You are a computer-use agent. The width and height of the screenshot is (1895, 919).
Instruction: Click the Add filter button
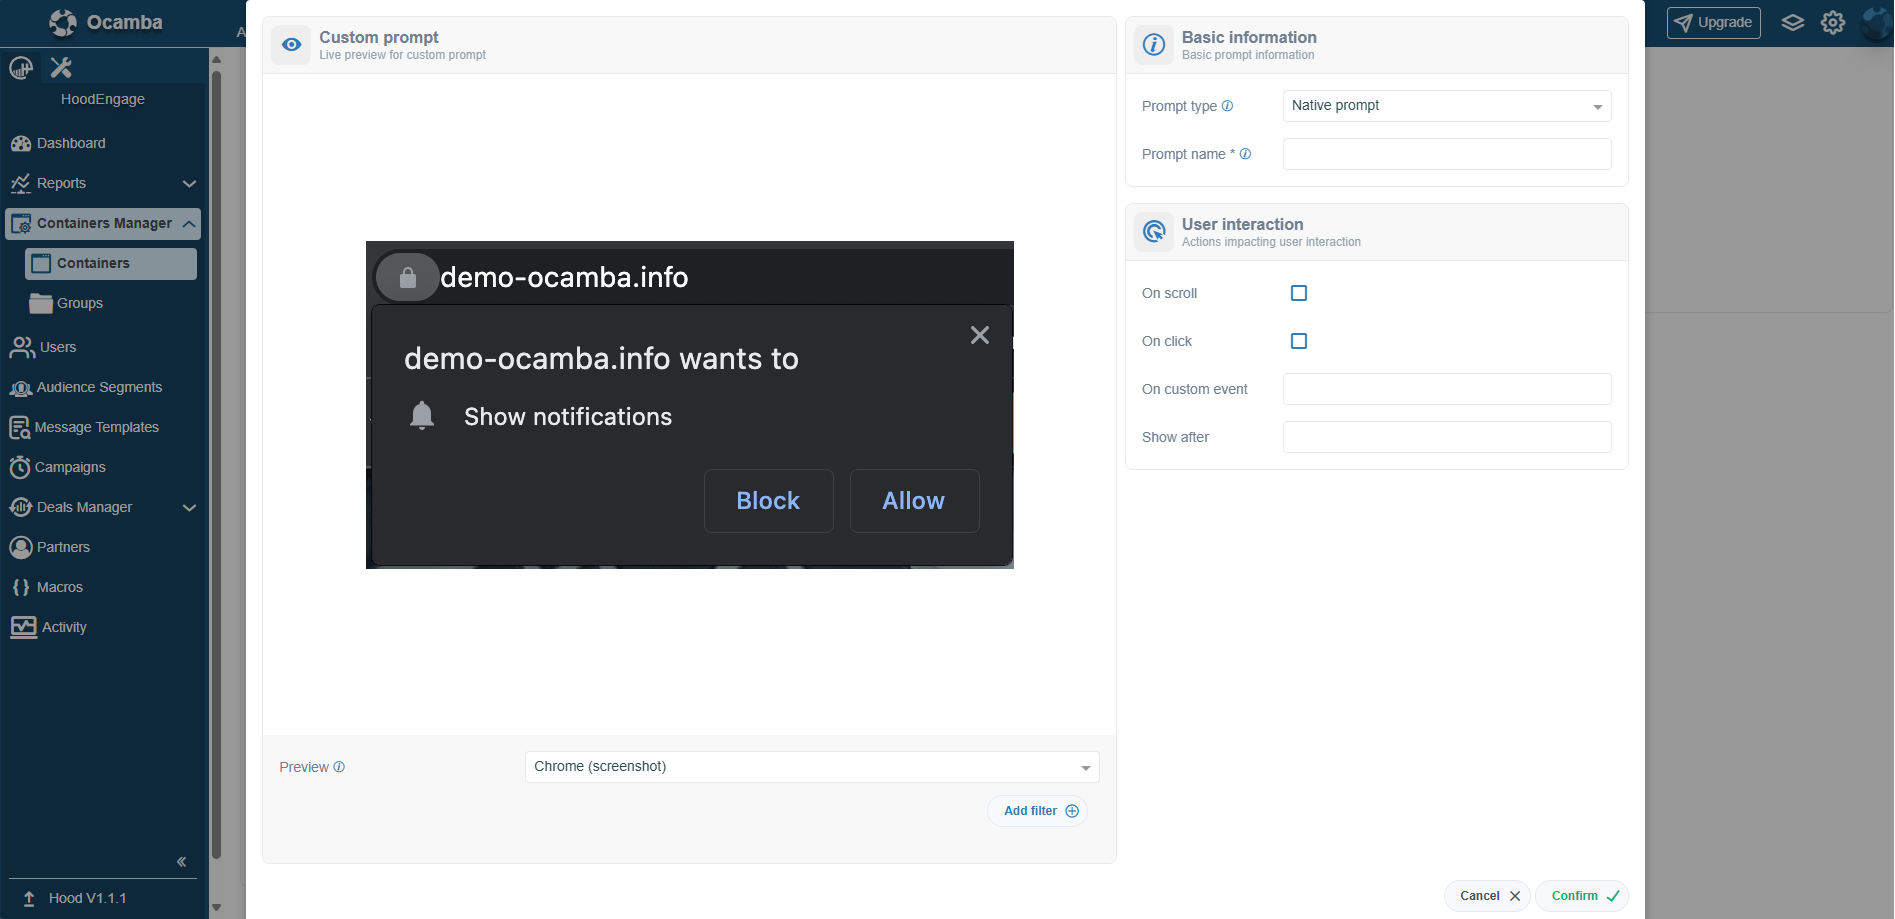point(1037,811)
